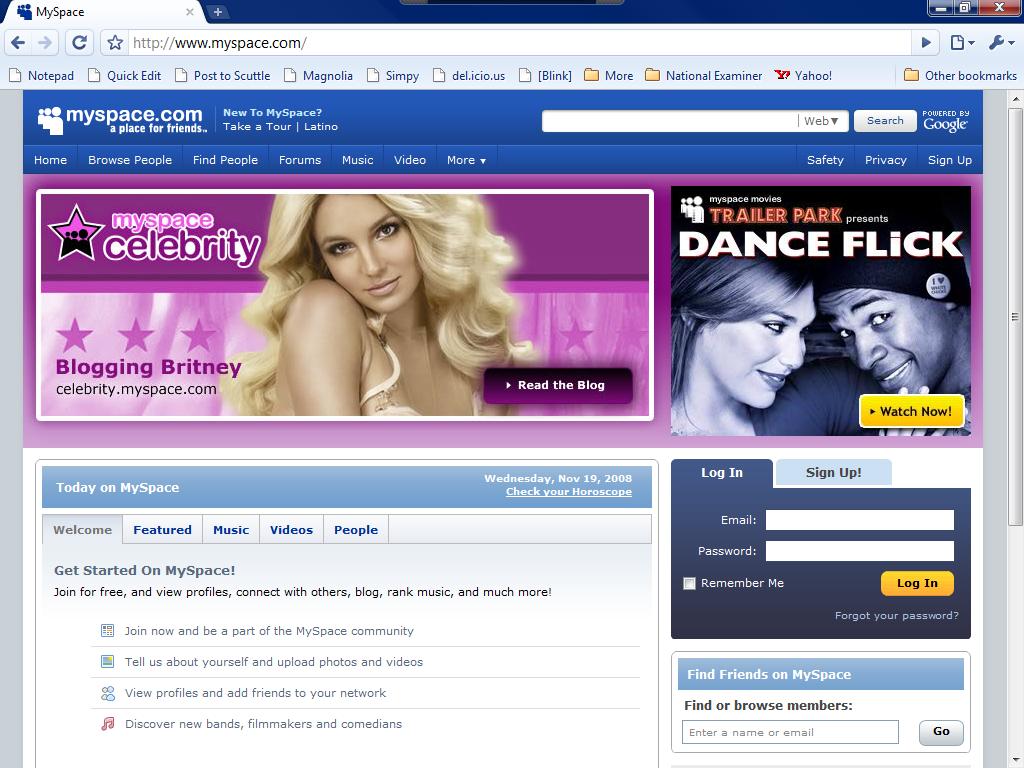Click the Go button for finding members
This screenshot has width=1024, height=768.
pyautogui.click(x=941, y=732)
